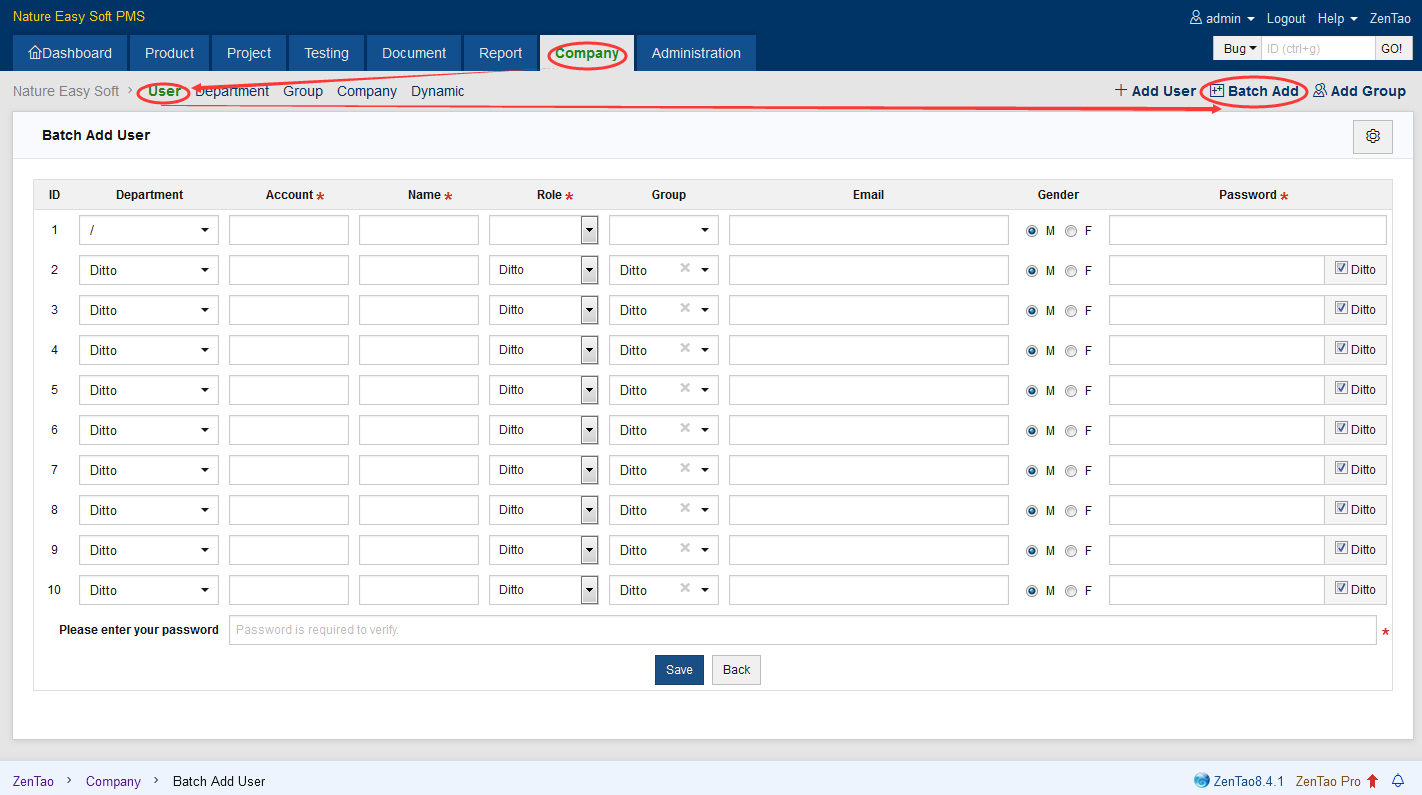Viewport: 1422px width, 795px height.
Task: Uncheck the Ditto password checkbox in row 2
Action: (1341, 268)
